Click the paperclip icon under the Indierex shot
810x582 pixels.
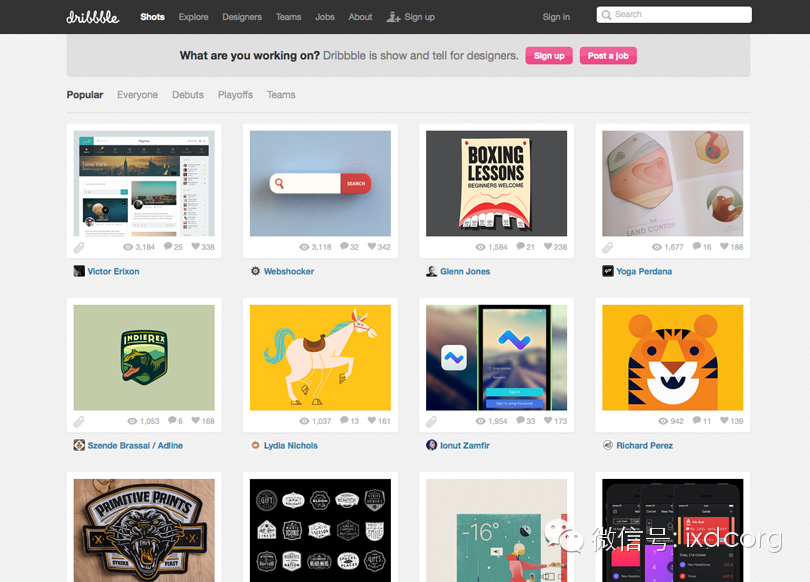pos(79,421)
